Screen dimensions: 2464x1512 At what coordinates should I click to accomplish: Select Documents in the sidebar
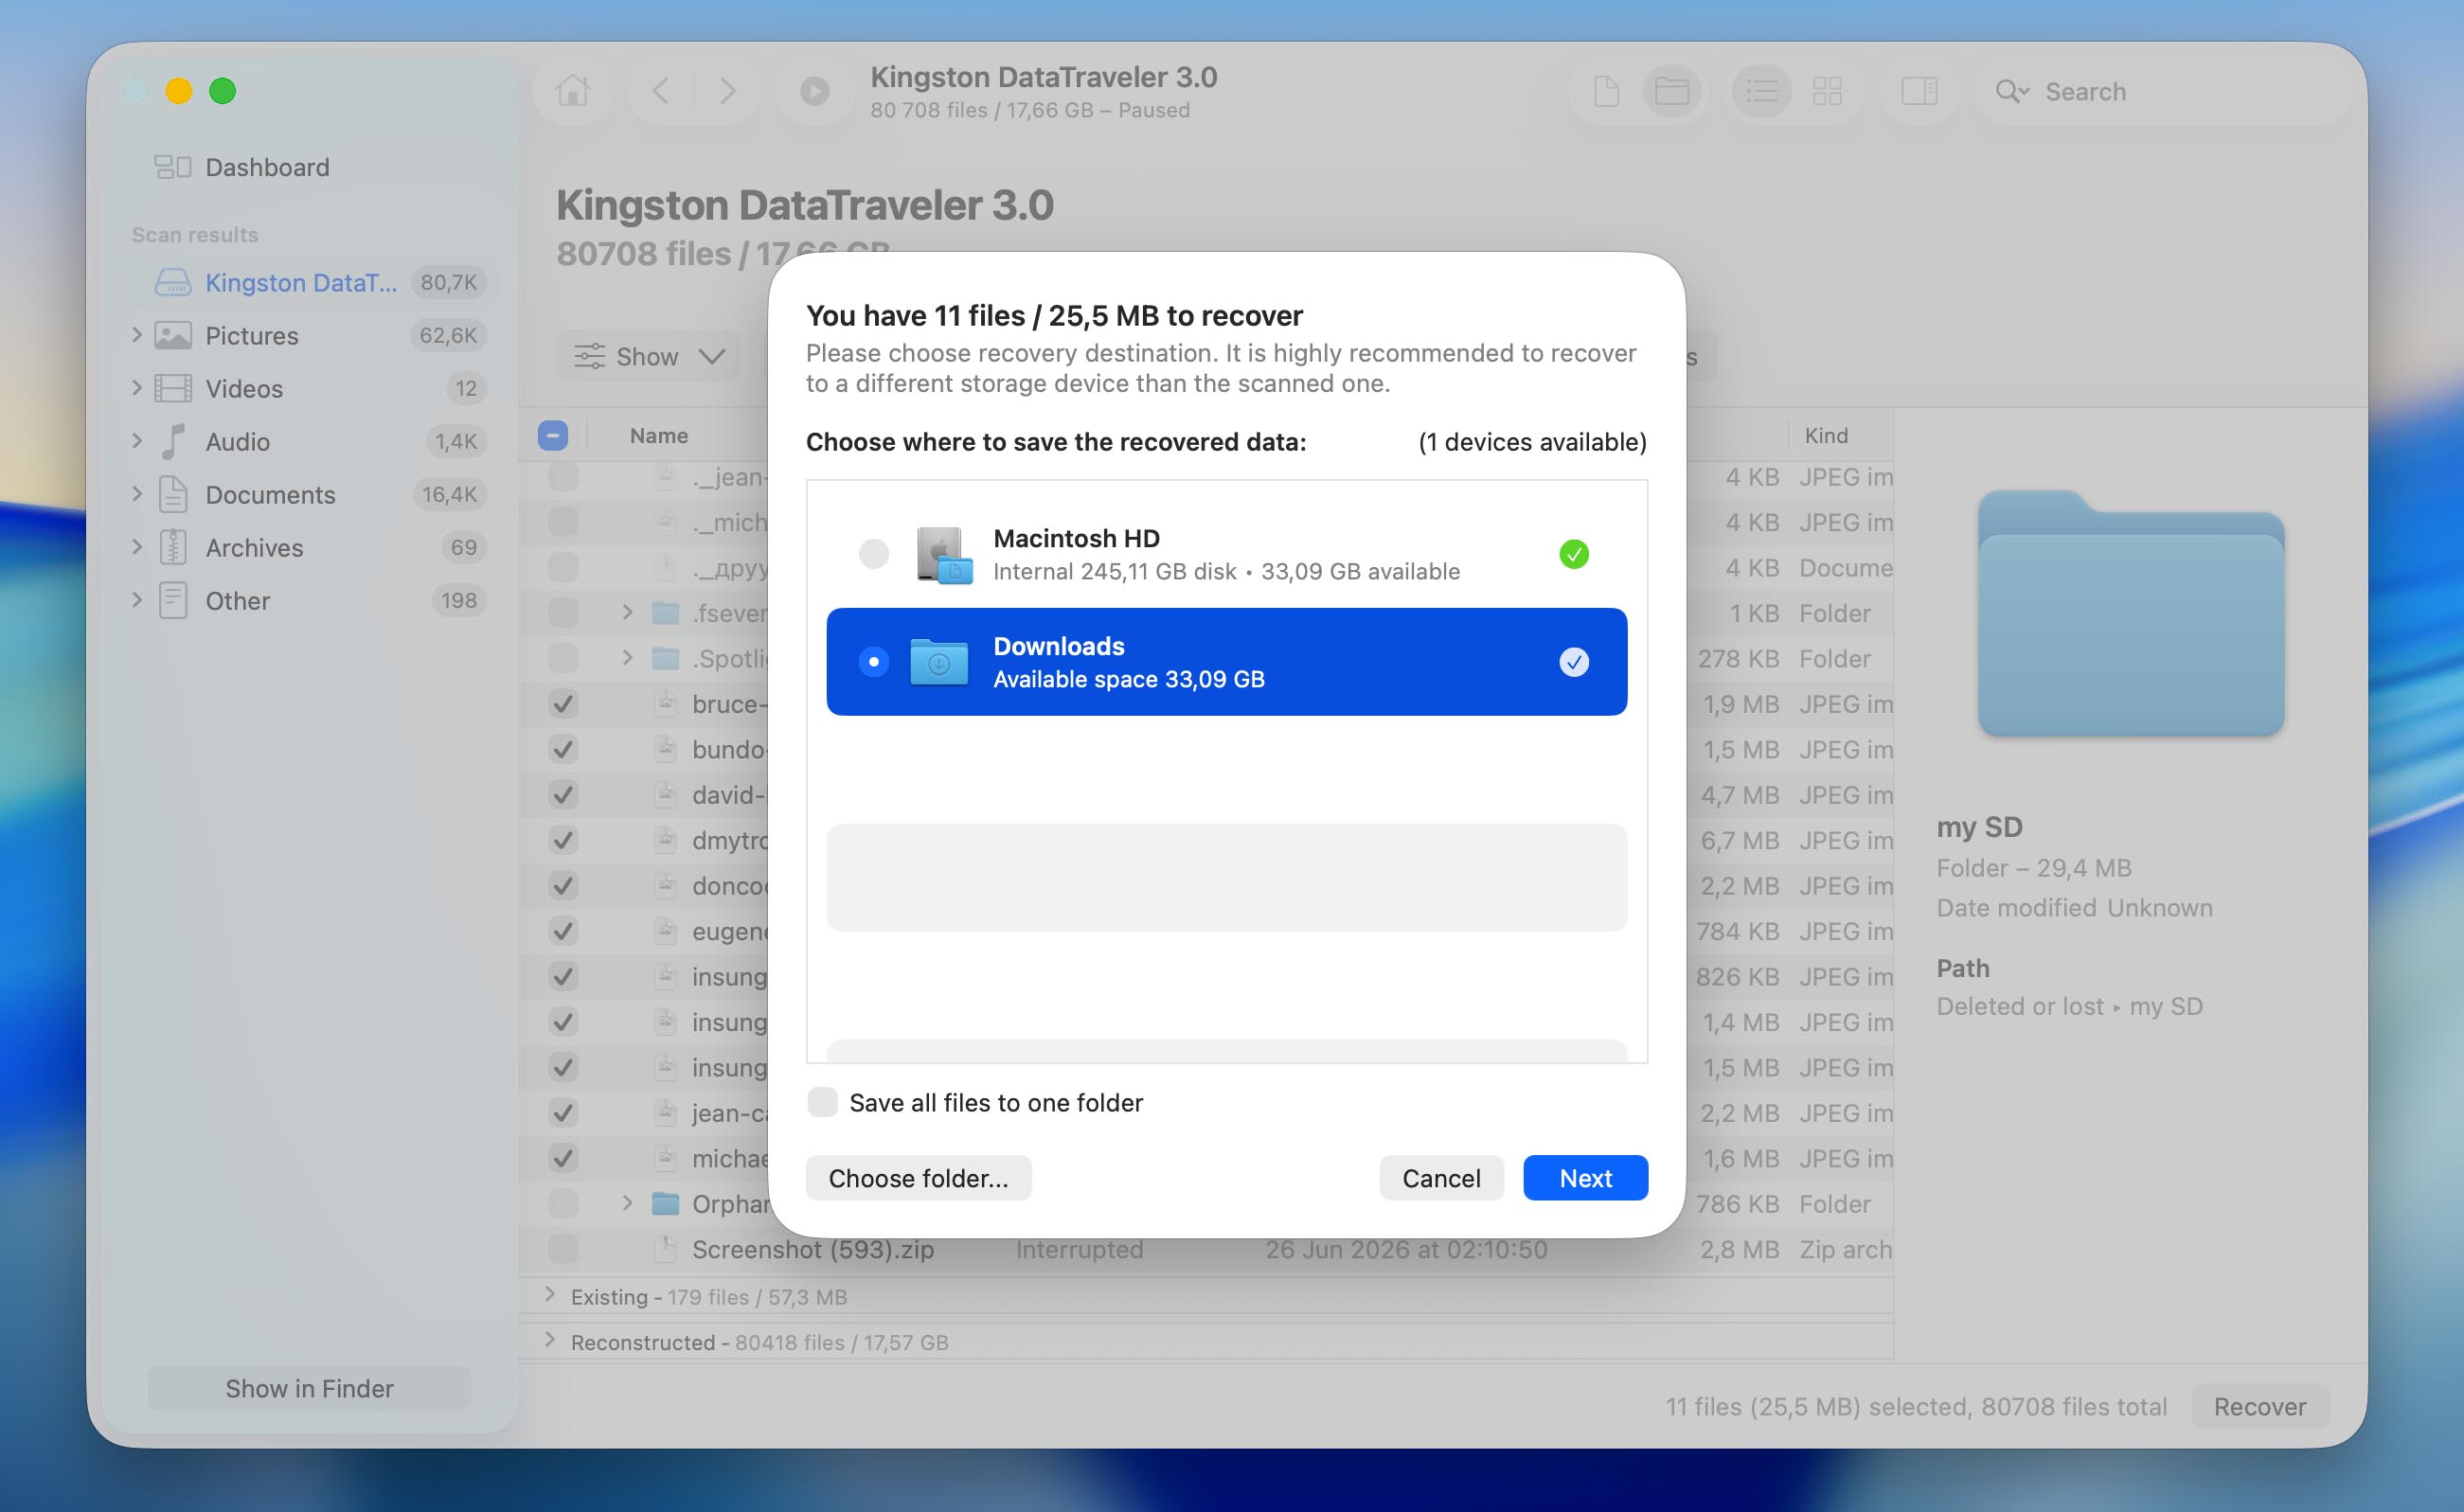click(270, 495)
